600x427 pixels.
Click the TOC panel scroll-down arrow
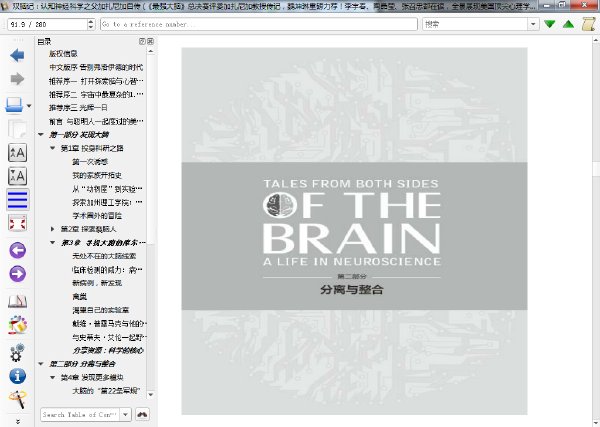click(x=150, y=394)
